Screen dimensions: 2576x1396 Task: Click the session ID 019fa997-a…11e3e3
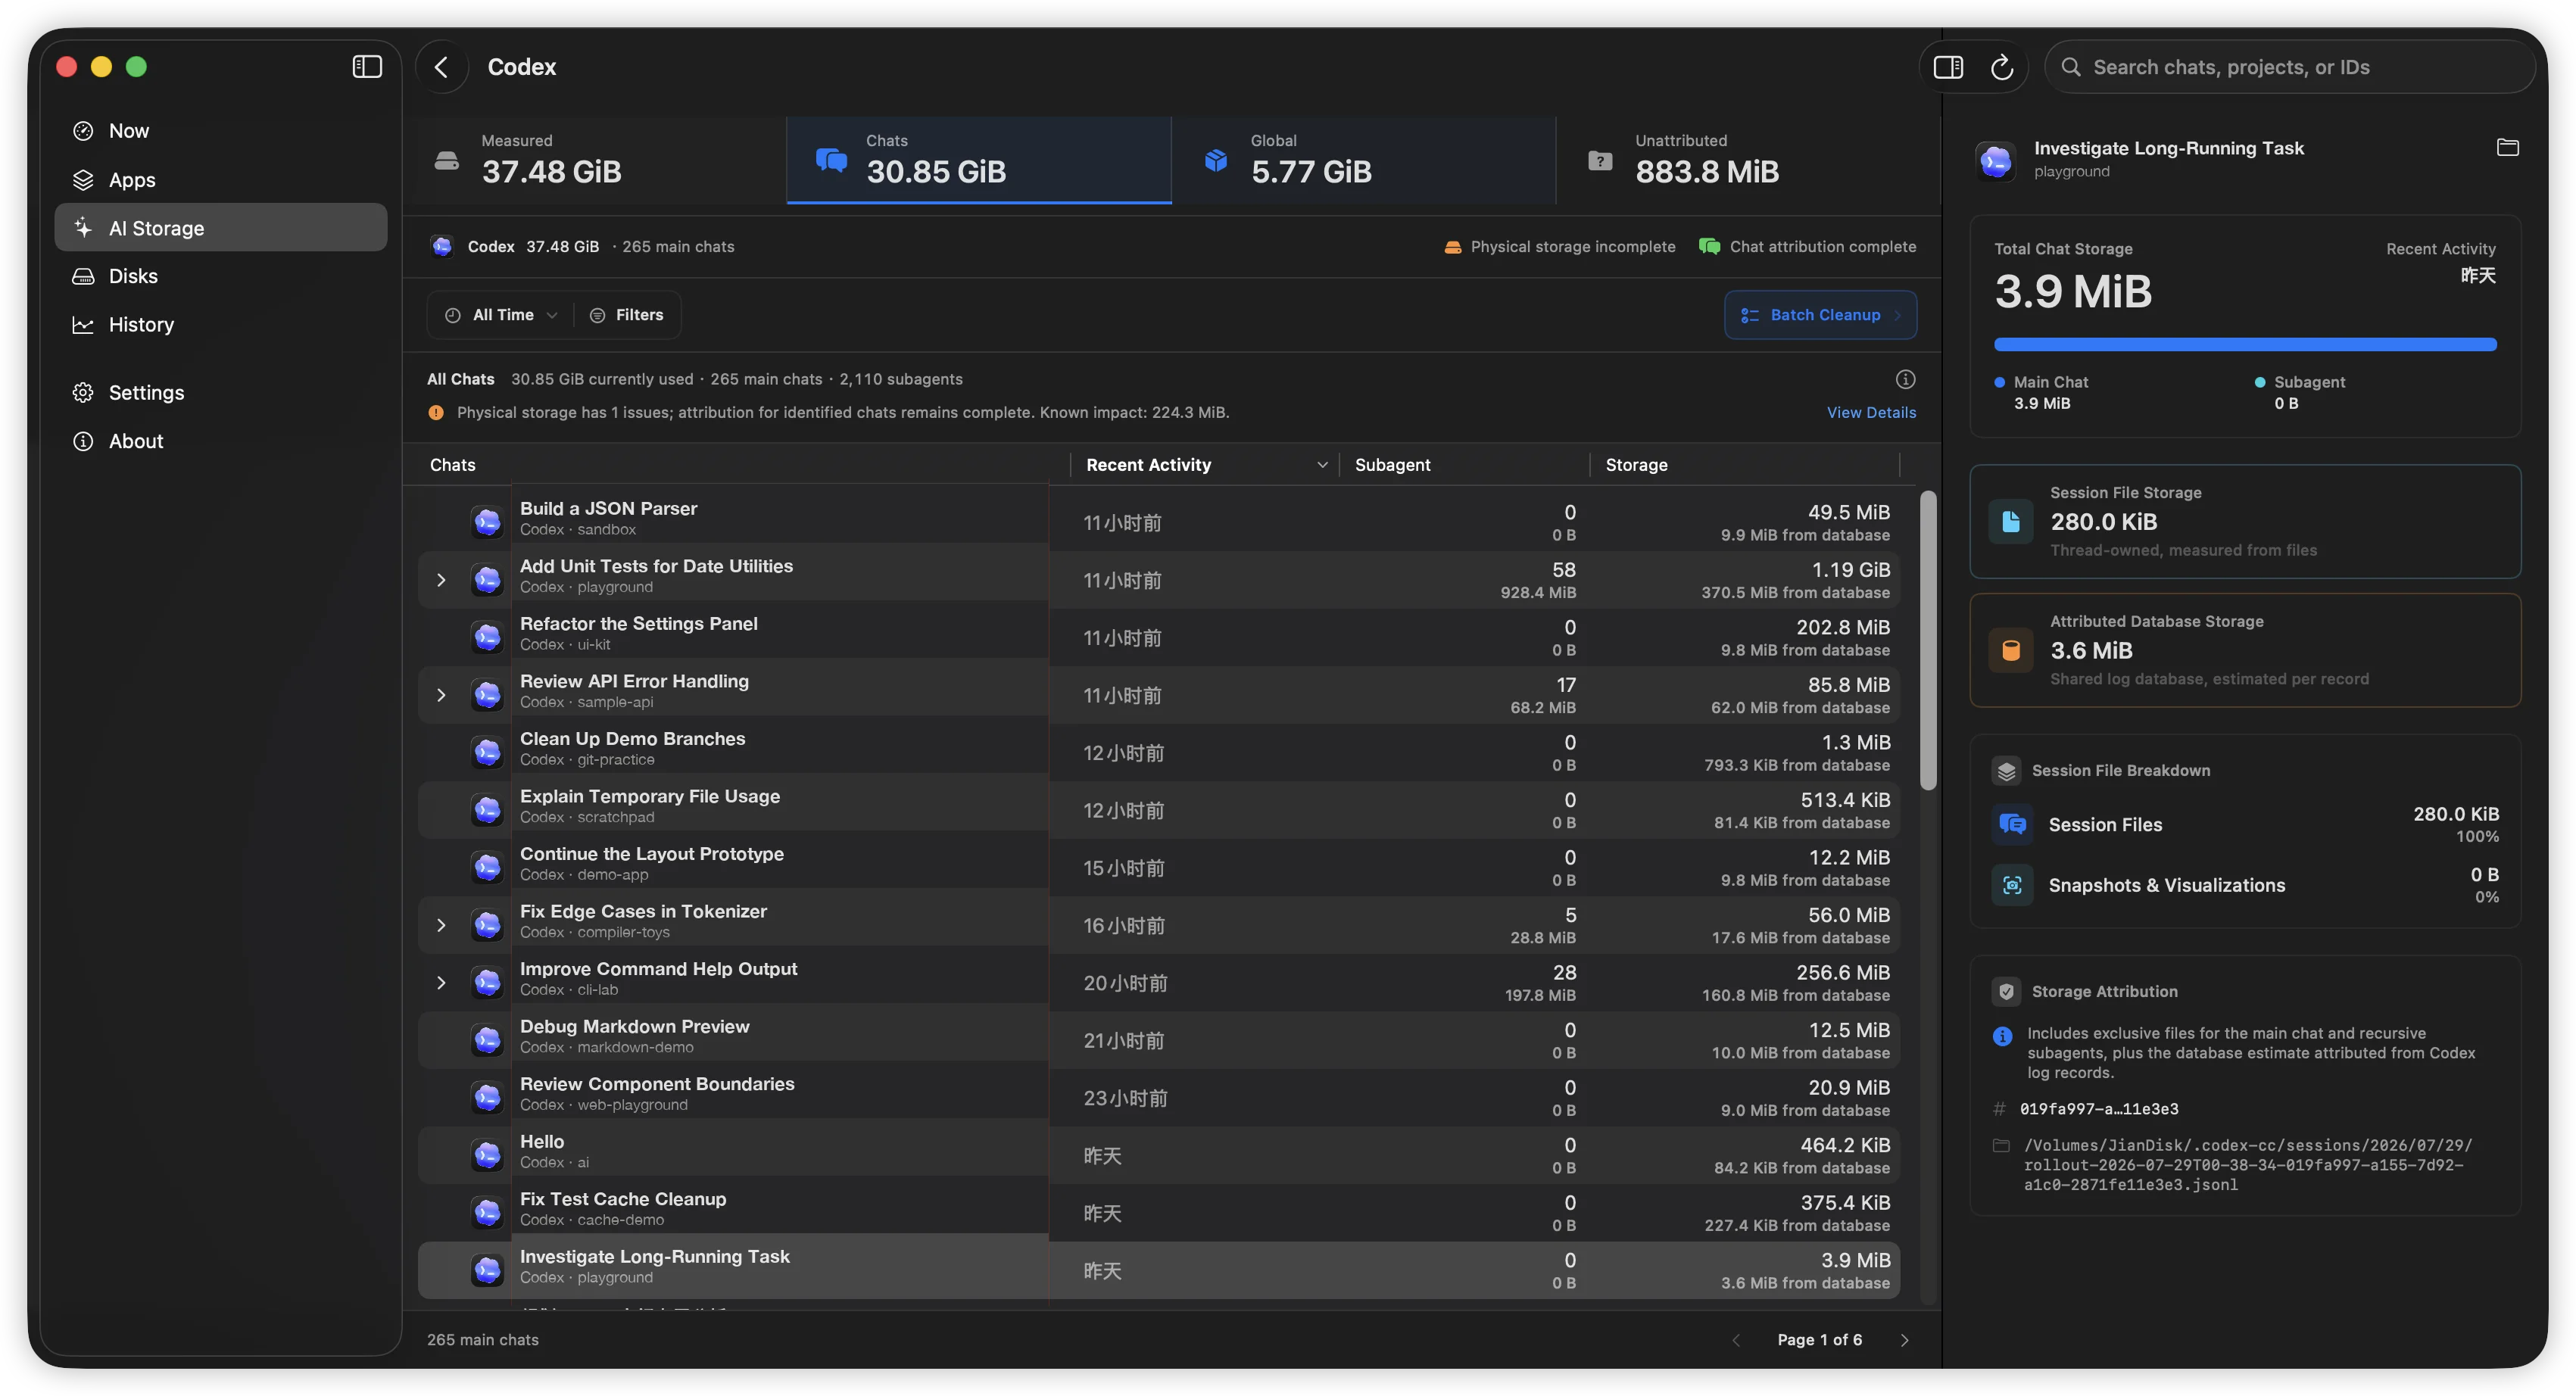(x=2098, y=1109)
